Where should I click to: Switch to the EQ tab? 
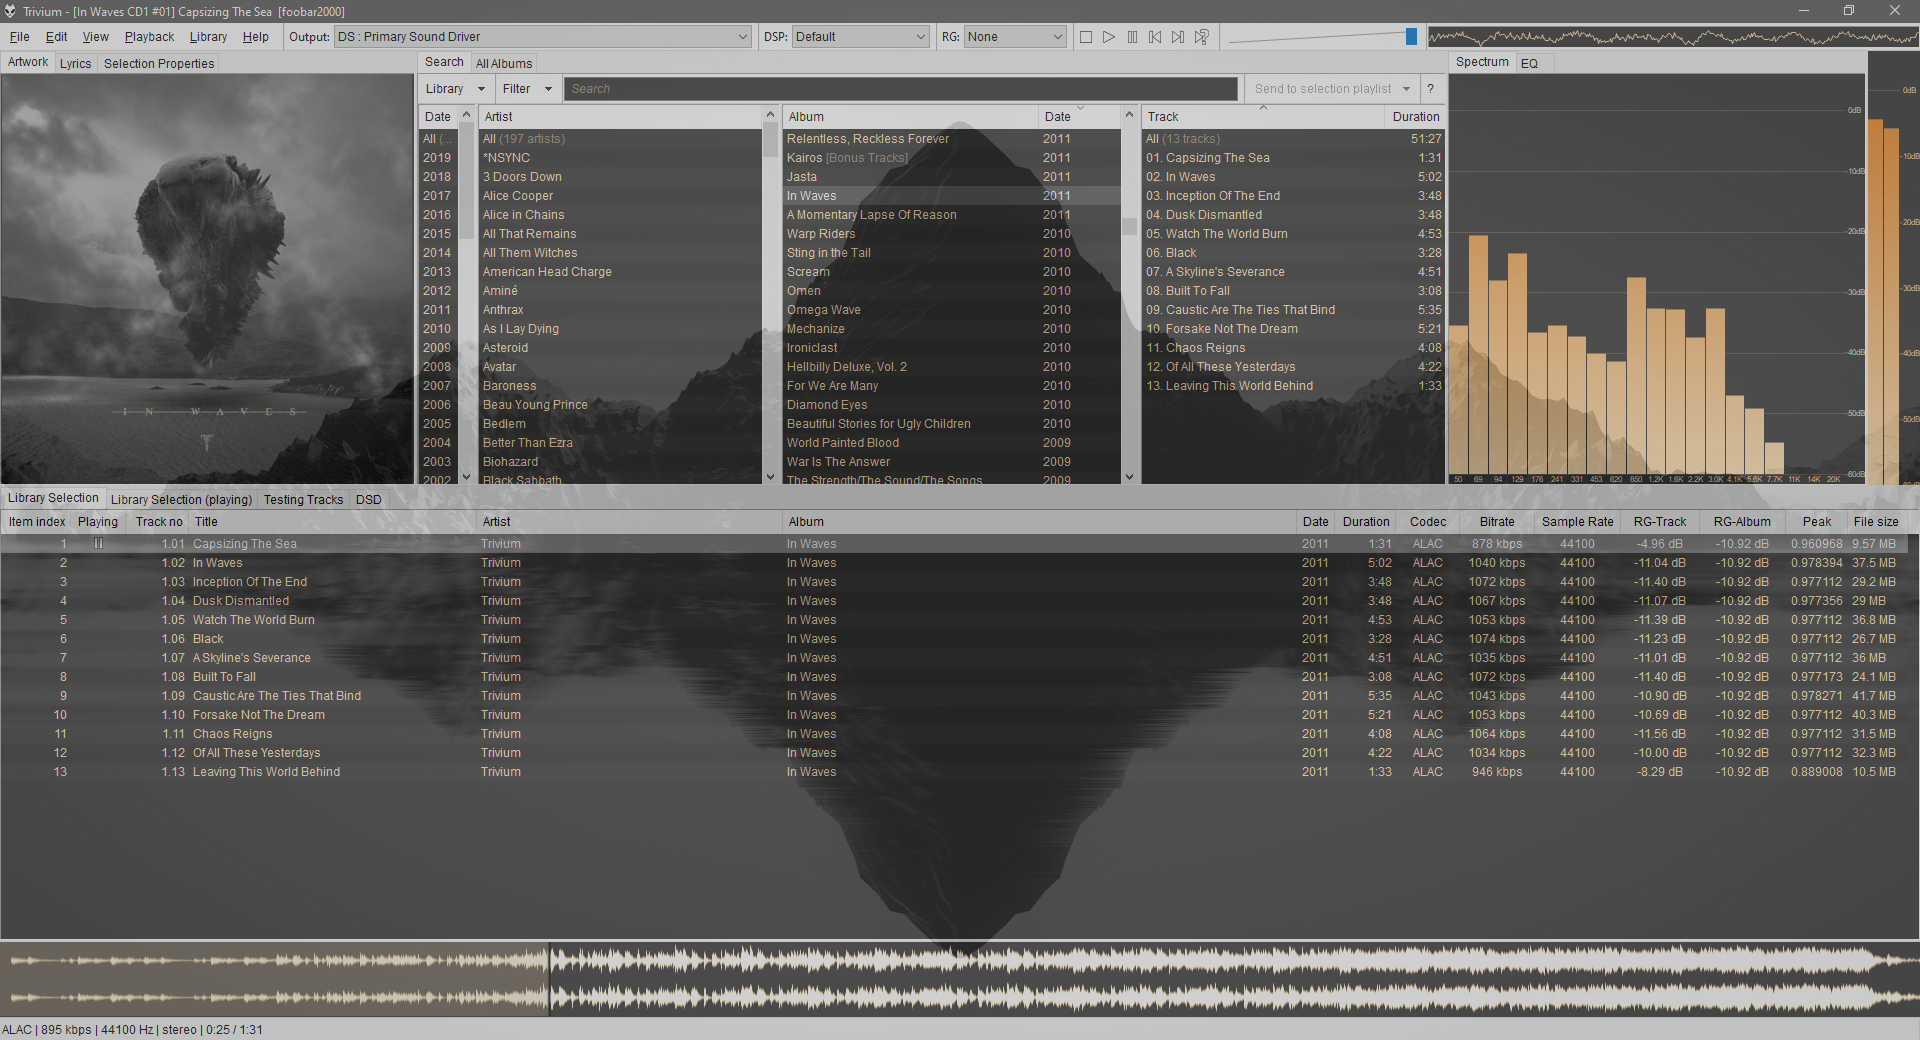tap(1528, 63)
